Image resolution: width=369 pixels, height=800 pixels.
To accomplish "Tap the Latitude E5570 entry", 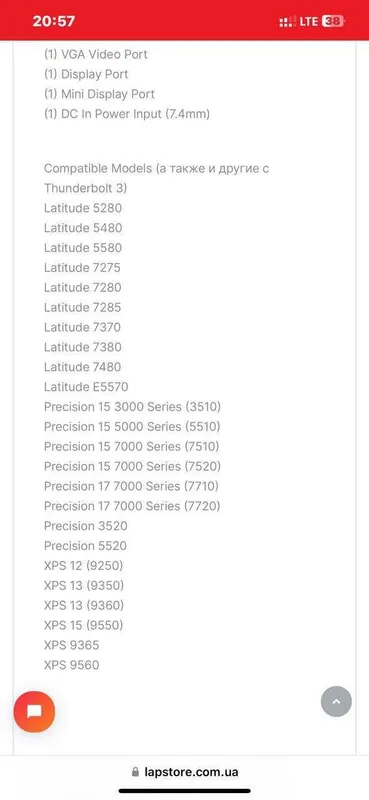I will tap(86, 387).
